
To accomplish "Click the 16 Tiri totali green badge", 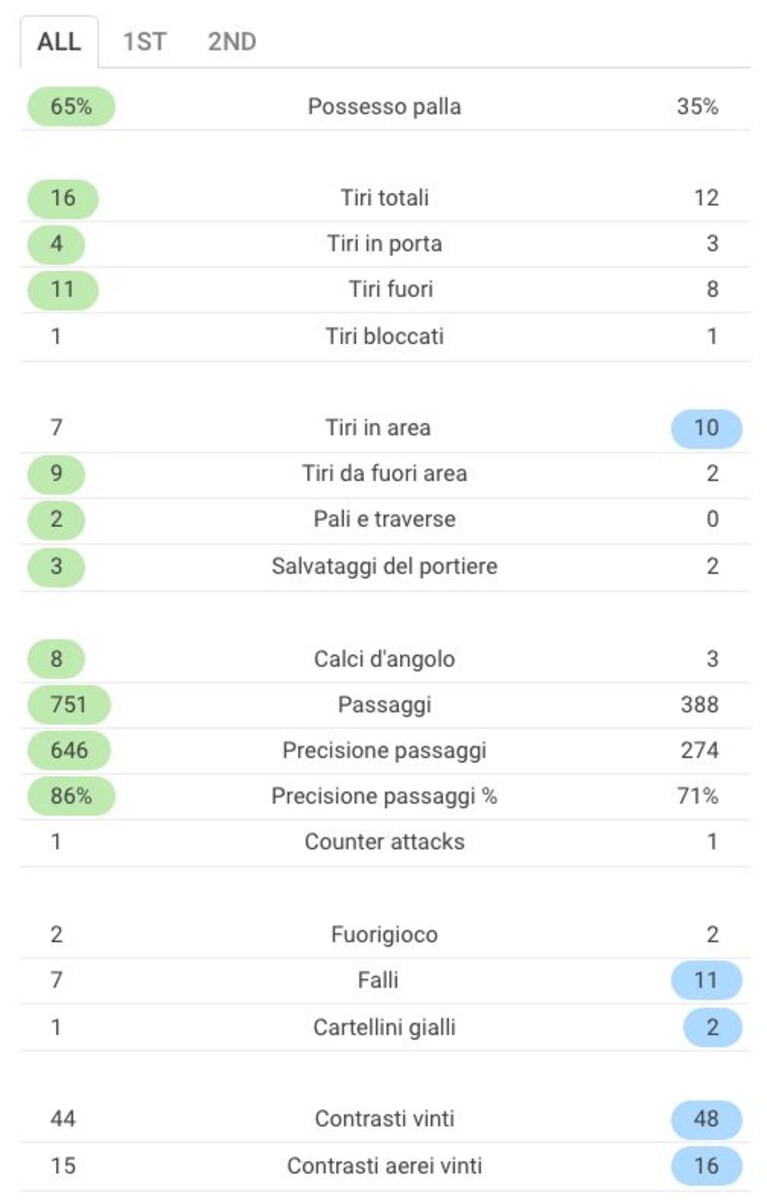I will click(x=63, y=198).
